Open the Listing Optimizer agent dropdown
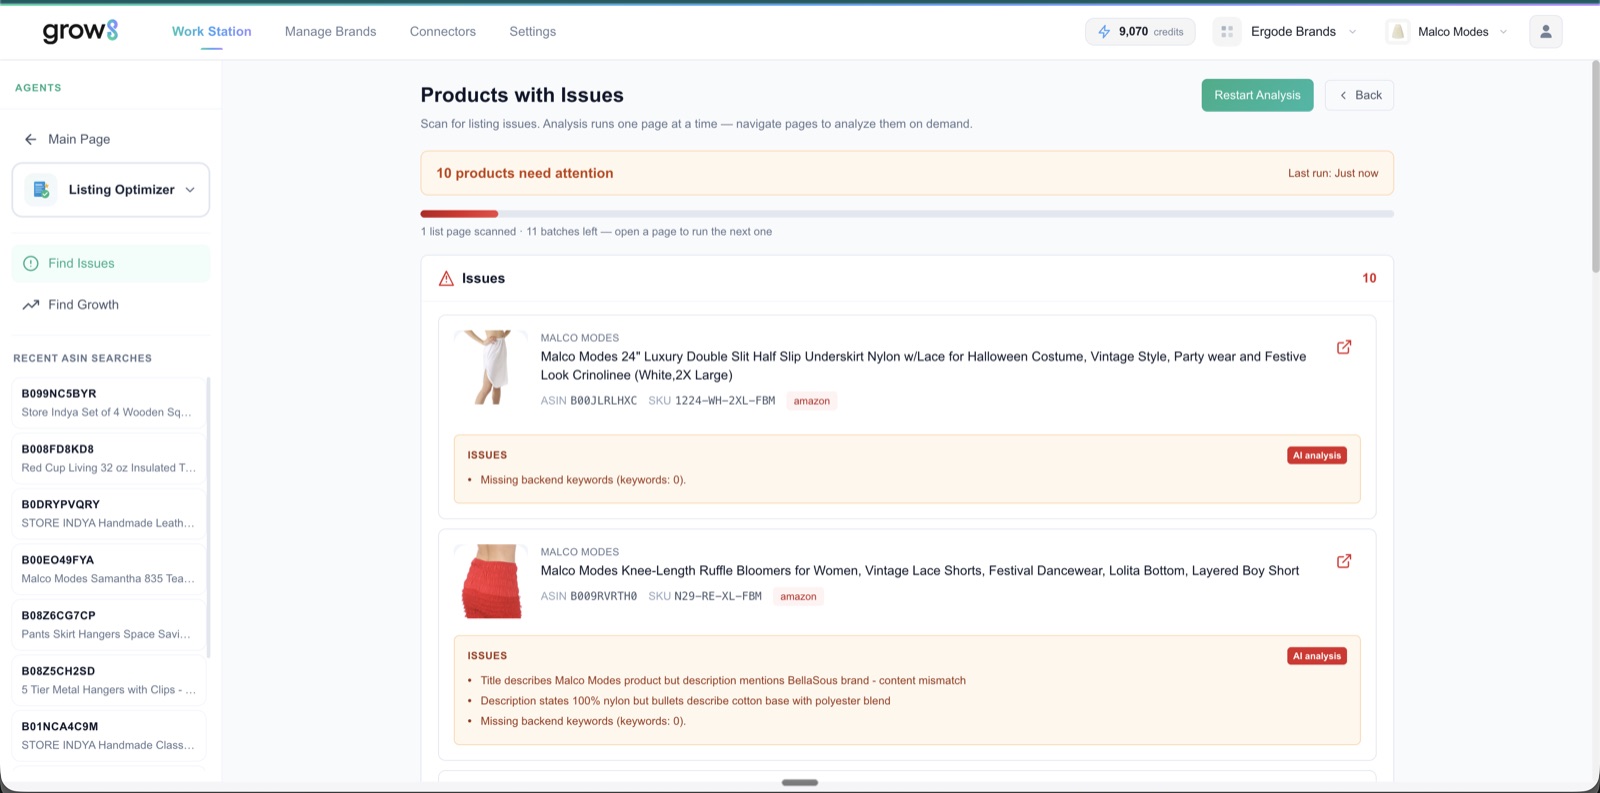 click(111, 190)
